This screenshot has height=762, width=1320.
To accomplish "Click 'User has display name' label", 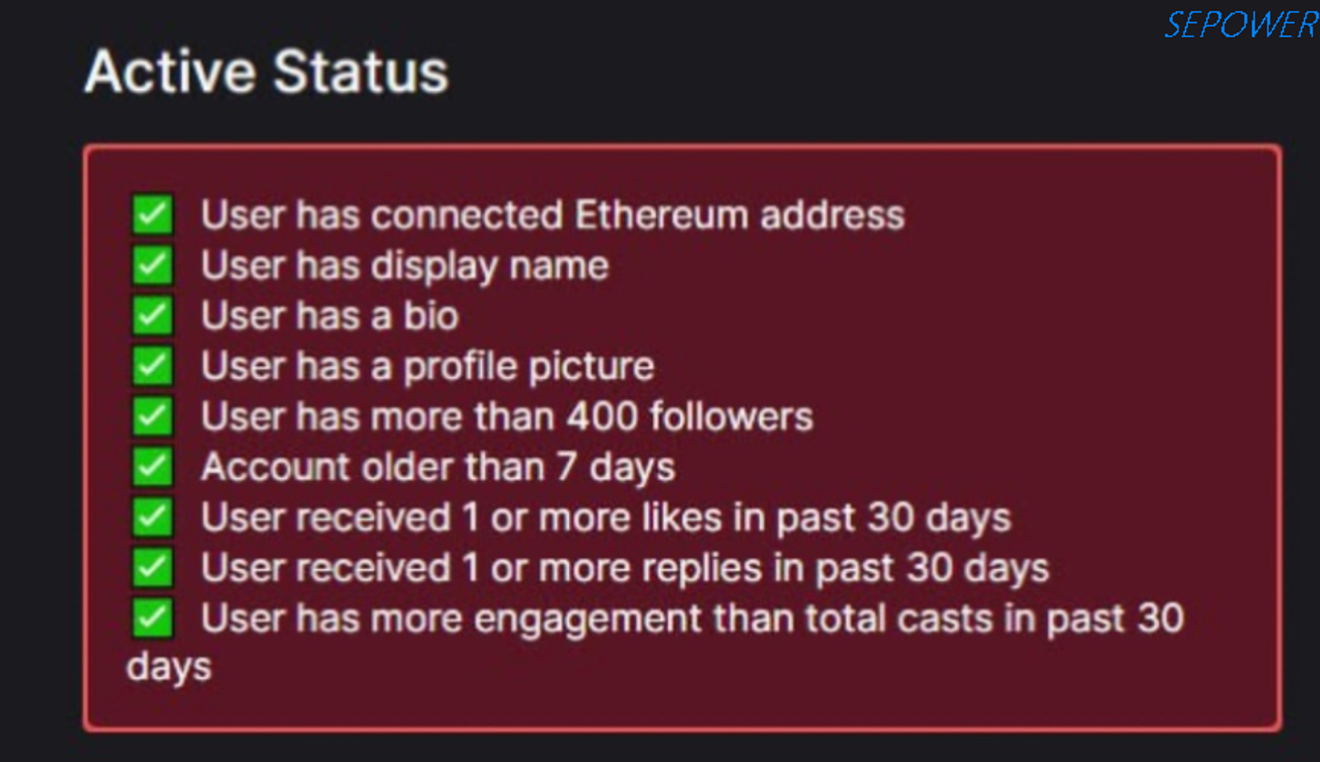I will point(405,266).
